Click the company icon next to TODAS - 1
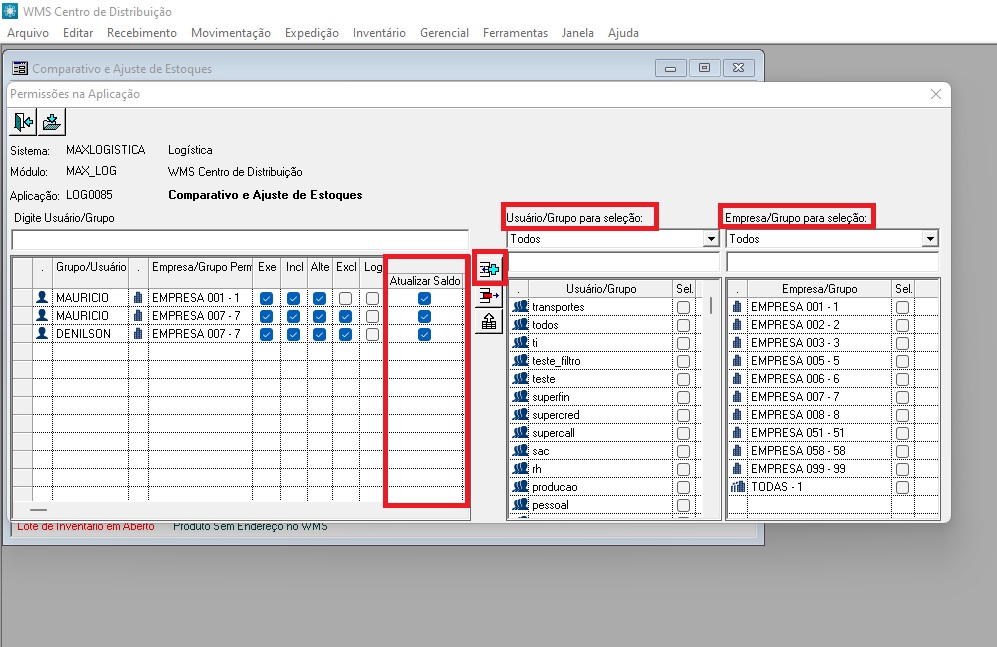 [x=738, y=487]
